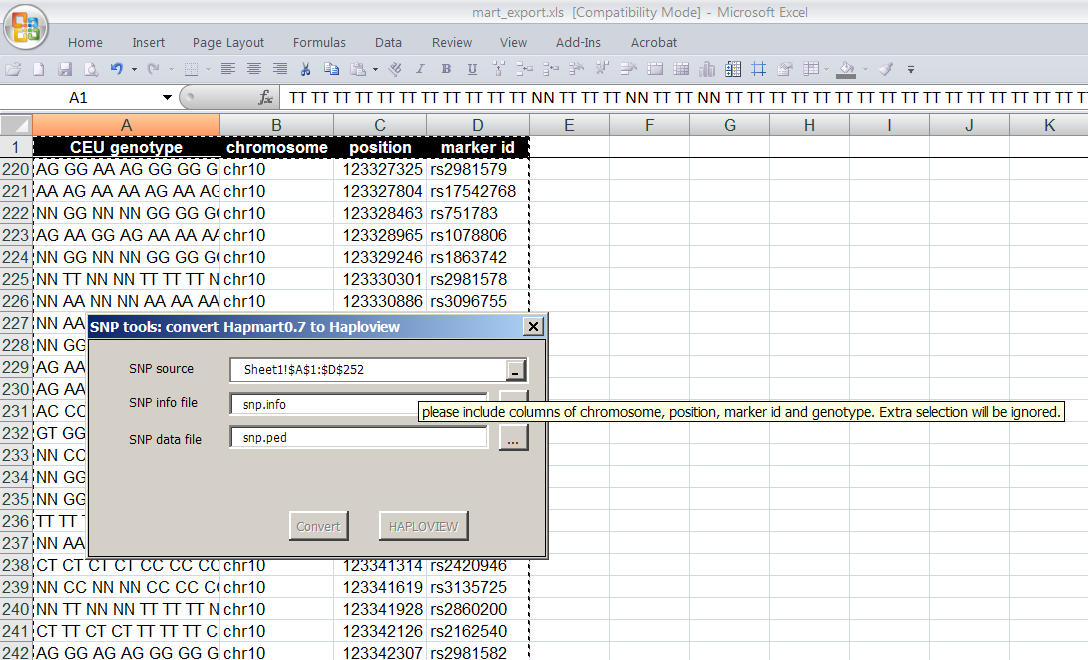Image resolution: width=1088 pixels, height=660 pixels.
Task: Select column D header
Action: 477,126
